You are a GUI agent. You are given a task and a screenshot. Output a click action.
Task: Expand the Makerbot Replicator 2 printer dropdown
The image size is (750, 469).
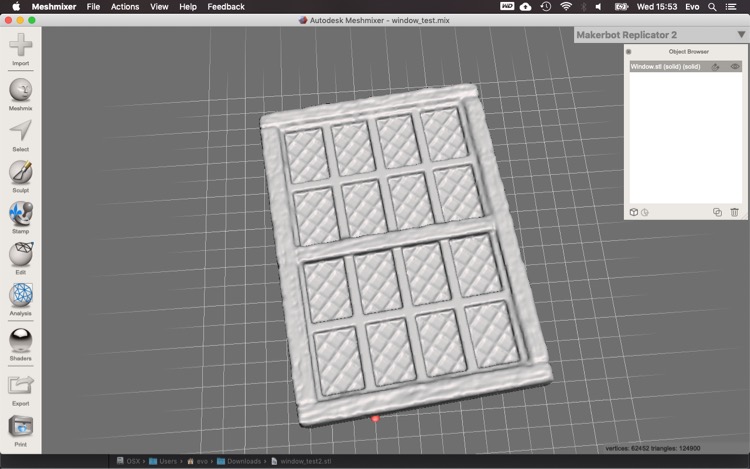[x=741, y=35]
